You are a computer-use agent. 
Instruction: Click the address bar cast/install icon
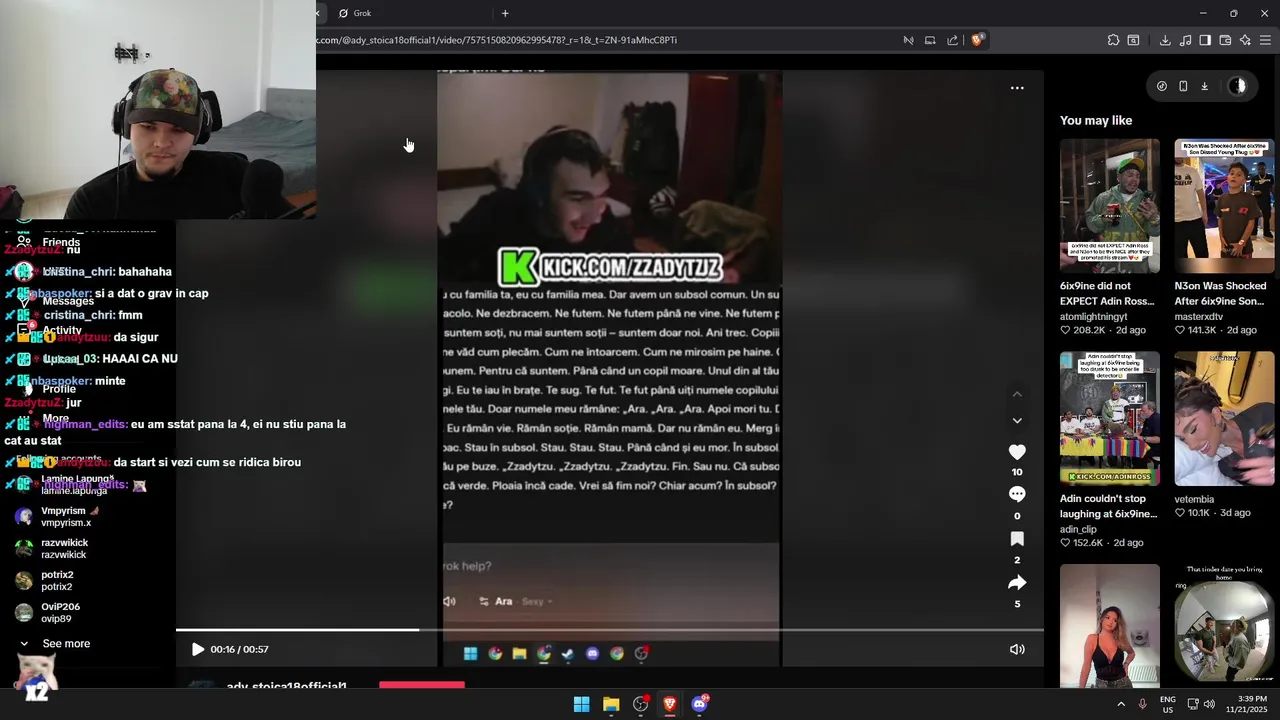point(930,40)
